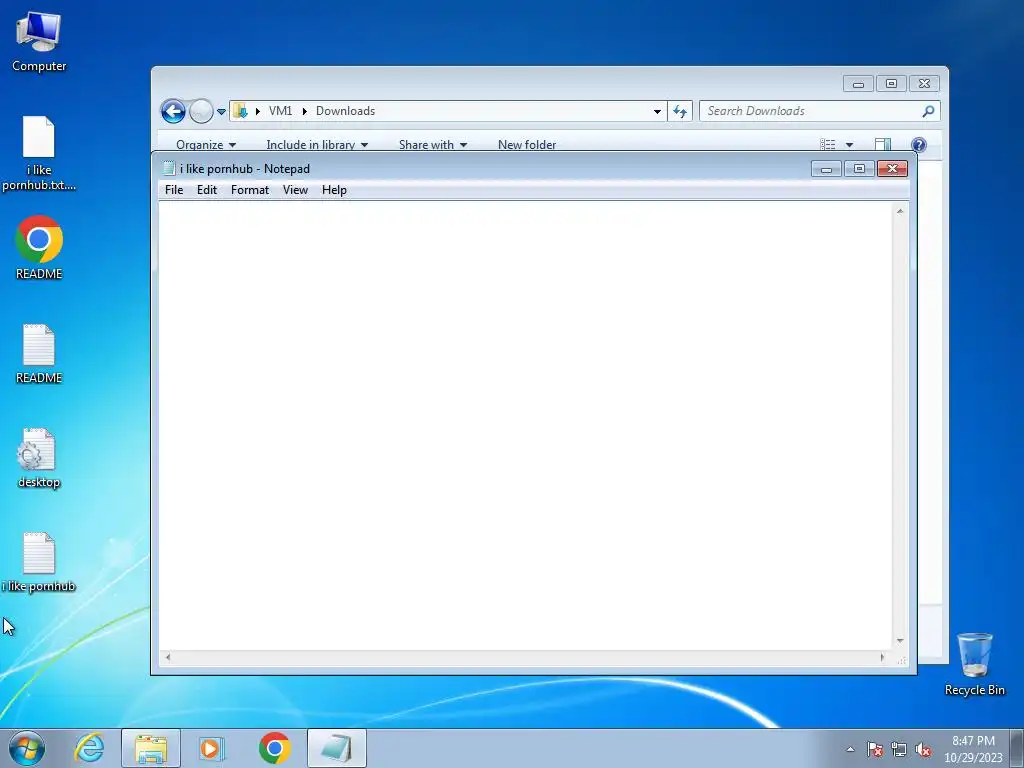Expand the arrow between VM1 and Downloads

(x=304, y=111)
